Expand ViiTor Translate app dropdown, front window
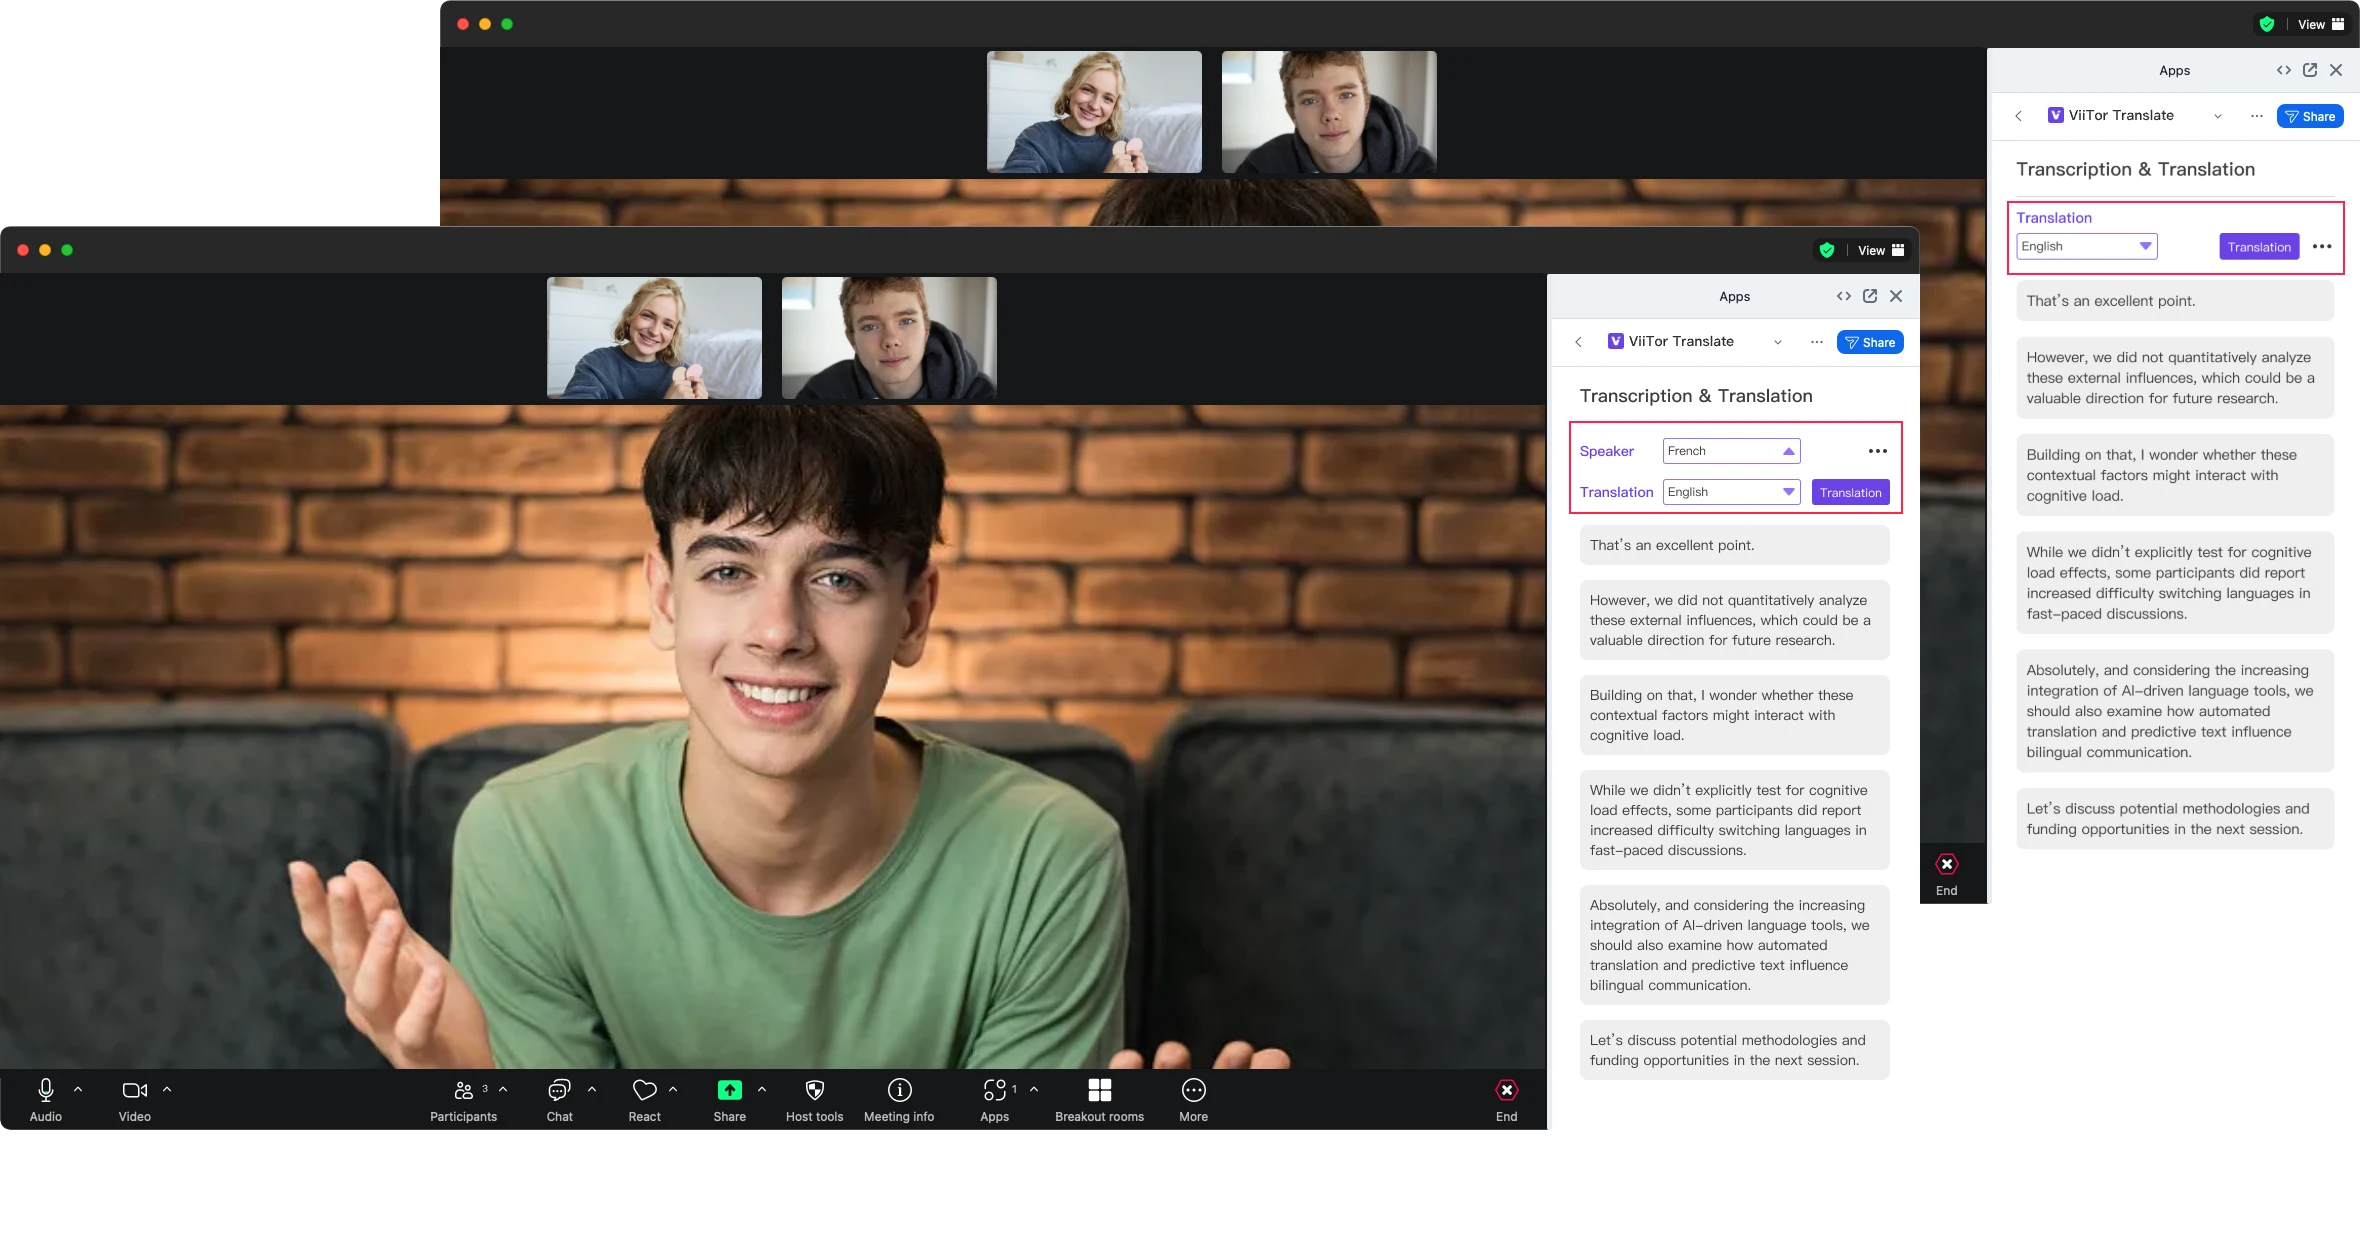Viewport: 2360px width, 1244px height. coord(1778,342)
